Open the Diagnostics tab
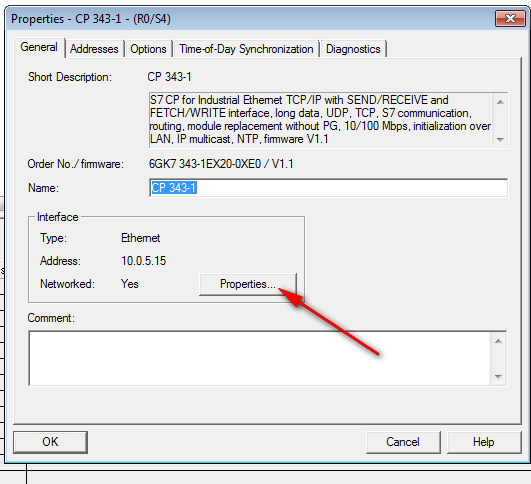Viewport: 531px width, 484px height. click(x=353, y=49)
